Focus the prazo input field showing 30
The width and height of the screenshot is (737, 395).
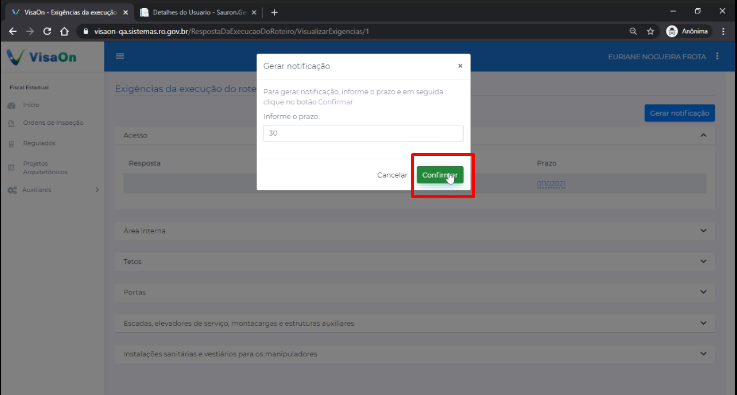point(363,133)
